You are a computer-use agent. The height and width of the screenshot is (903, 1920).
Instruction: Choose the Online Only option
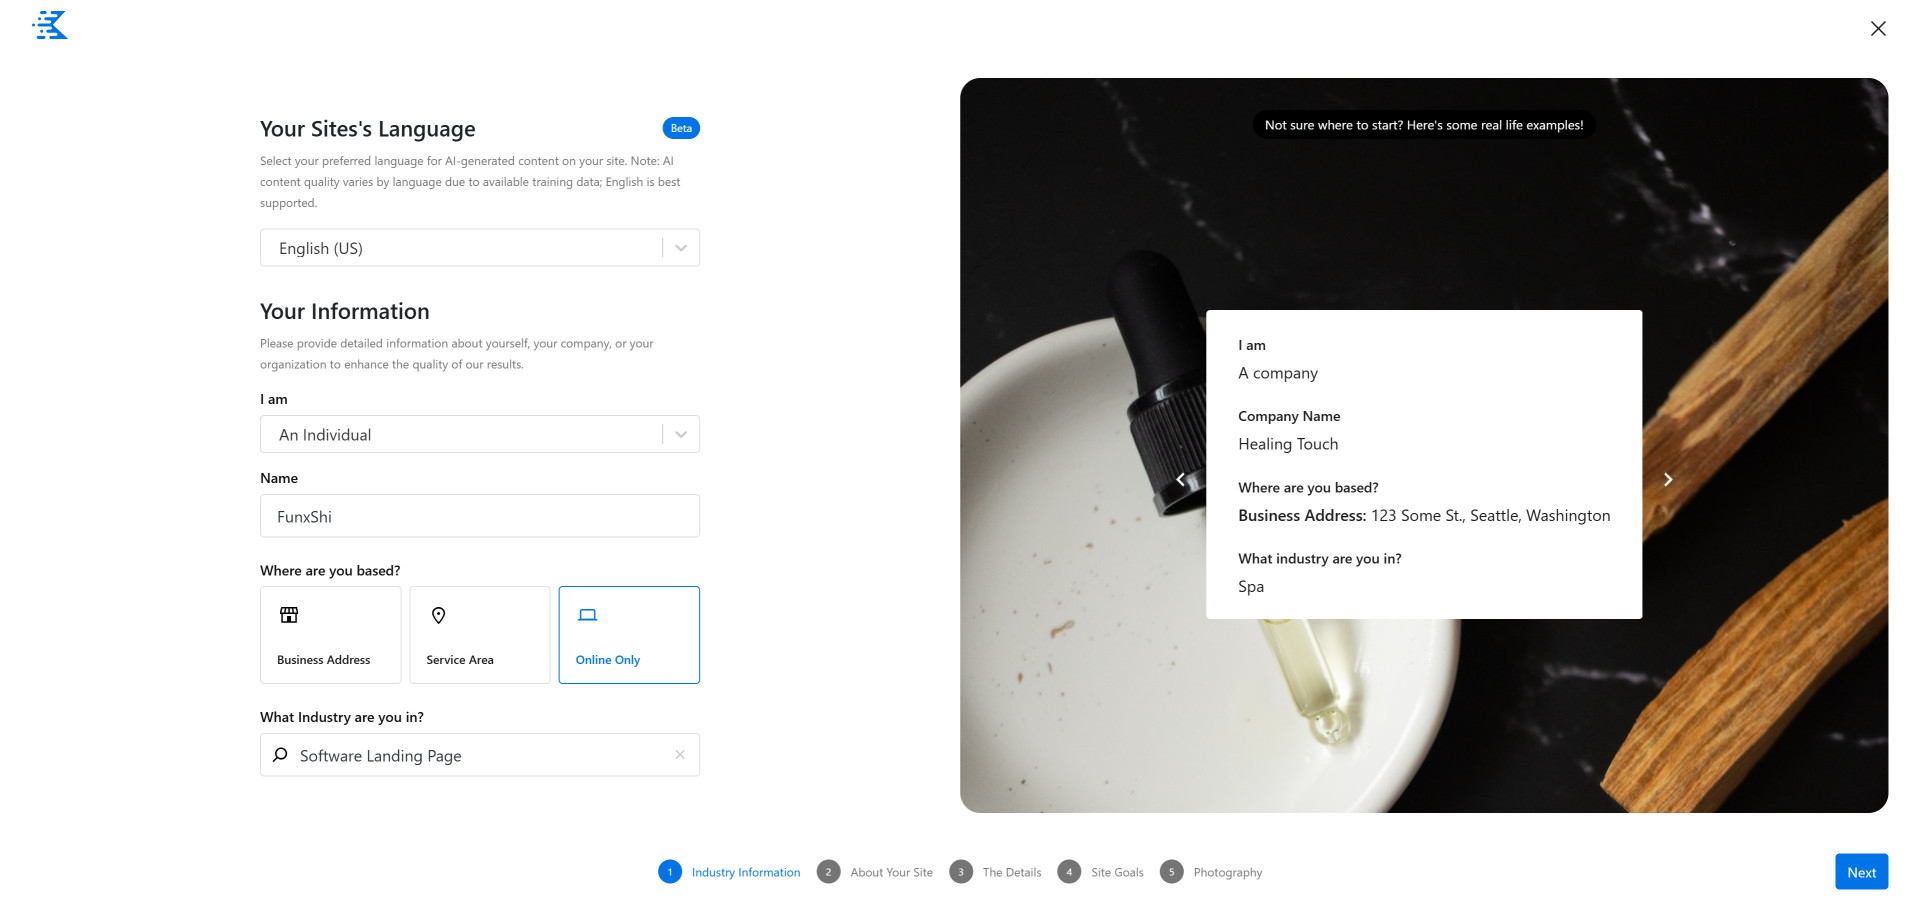(629, 635)
